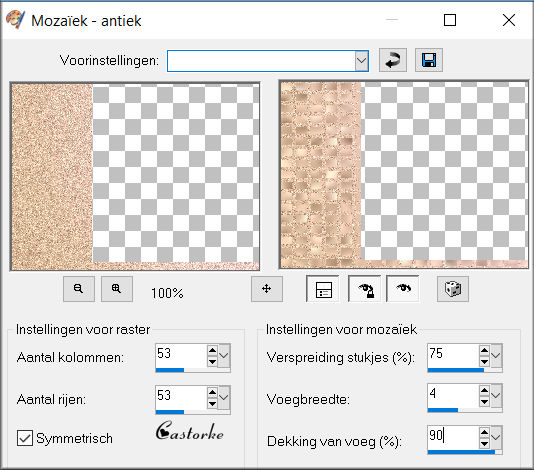The height and width of the screenshot is (470, 534).
Task: Click in the Aantal kolommen value field
Action: coord(181,355)
